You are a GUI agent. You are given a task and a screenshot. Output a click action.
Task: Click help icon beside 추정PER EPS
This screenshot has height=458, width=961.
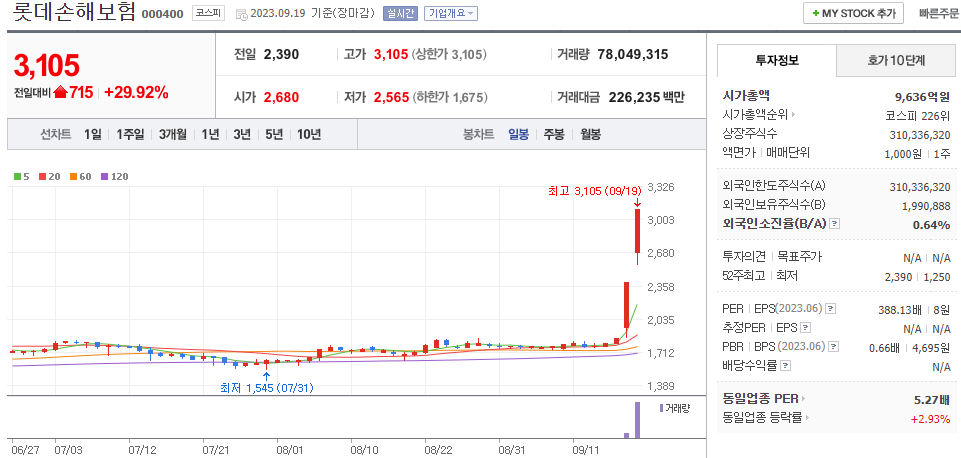[806, 327]
